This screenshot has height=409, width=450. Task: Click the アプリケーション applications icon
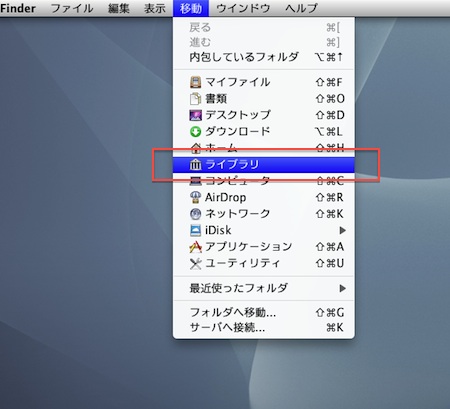195,247
